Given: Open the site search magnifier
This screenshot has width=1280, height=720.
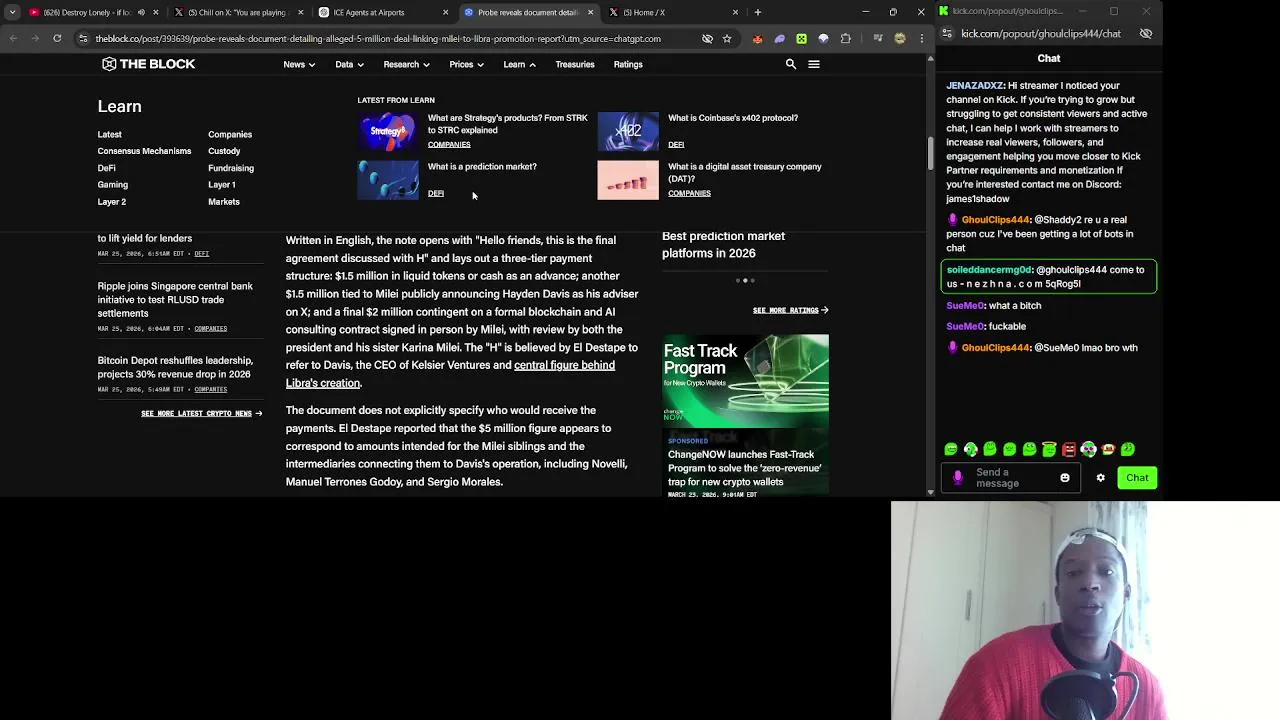Looking at the screenshot, I should pos(790,64).
